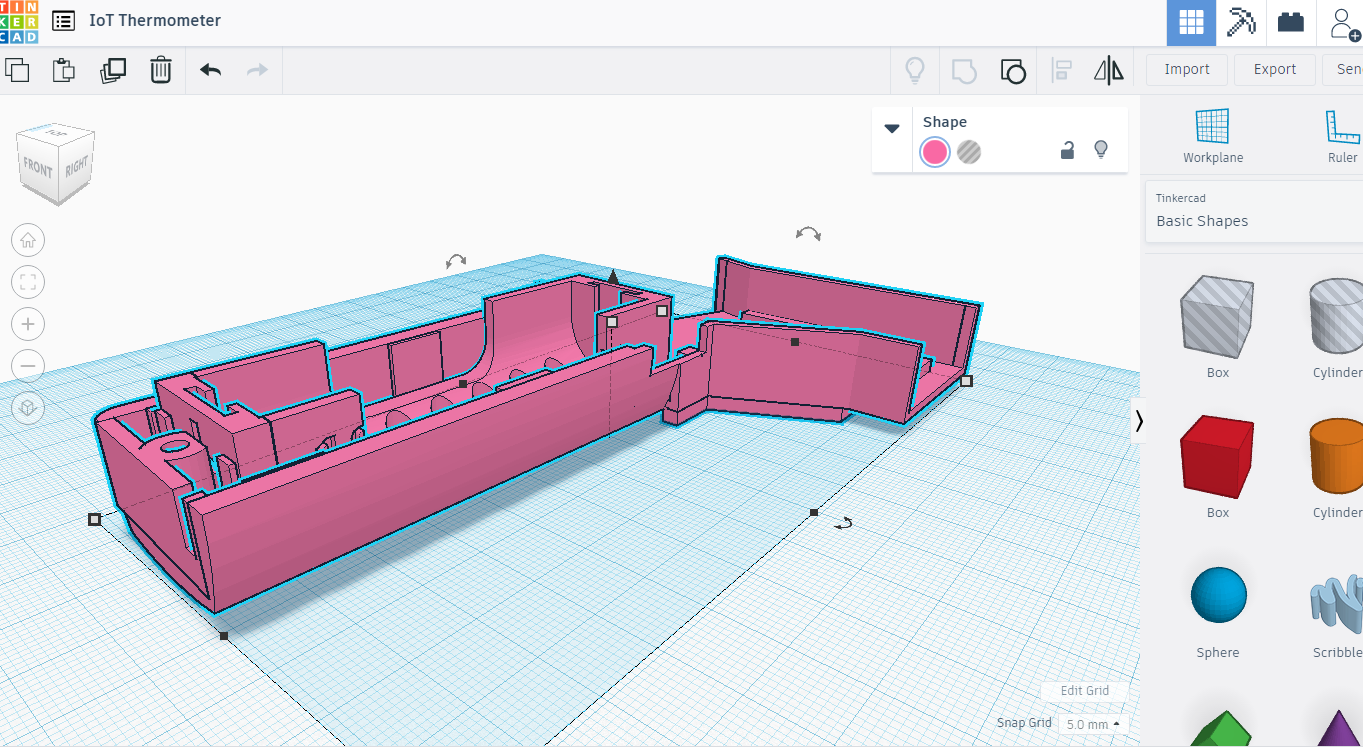
Task: Open the Tinkercad logo home link
Action: pos(18,22)
